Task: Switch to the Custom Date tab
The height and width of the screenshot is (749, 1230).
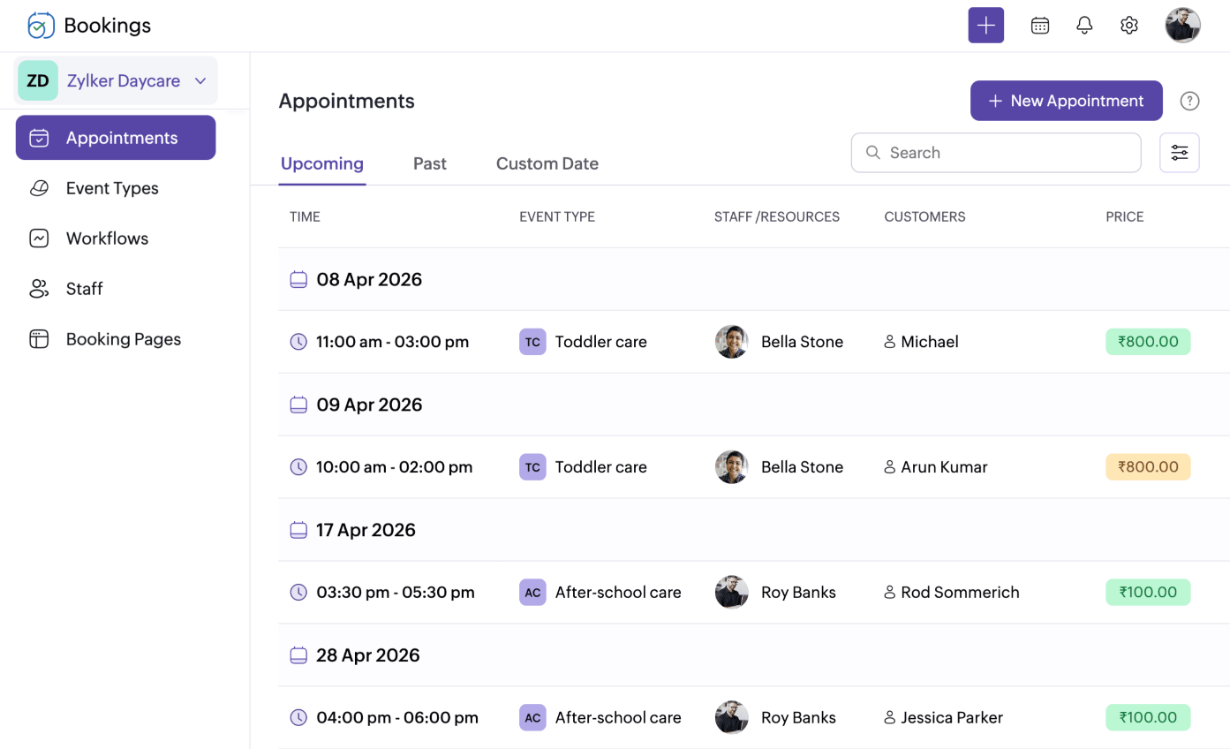Action: coord(547,164)
